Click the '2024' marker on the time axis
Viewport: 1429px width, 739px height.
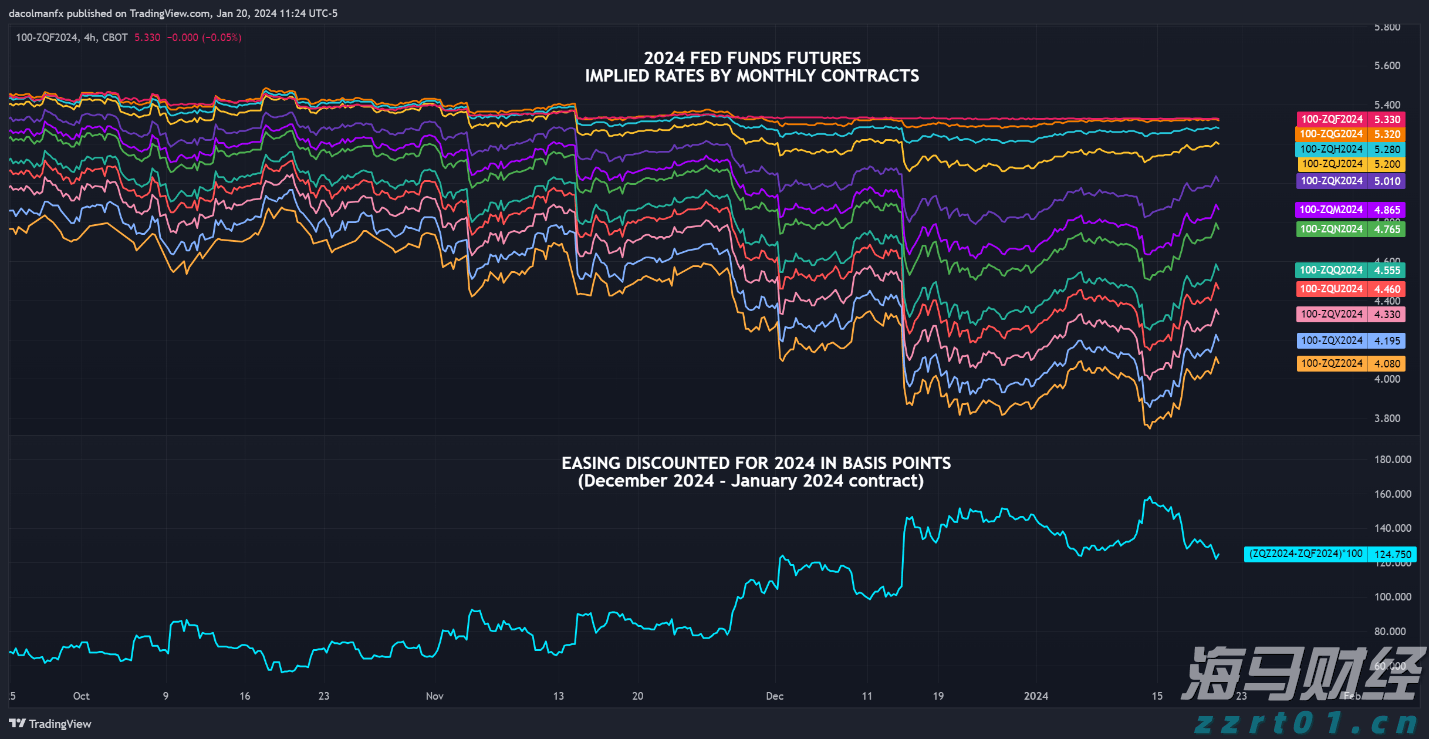(1036, 696)
